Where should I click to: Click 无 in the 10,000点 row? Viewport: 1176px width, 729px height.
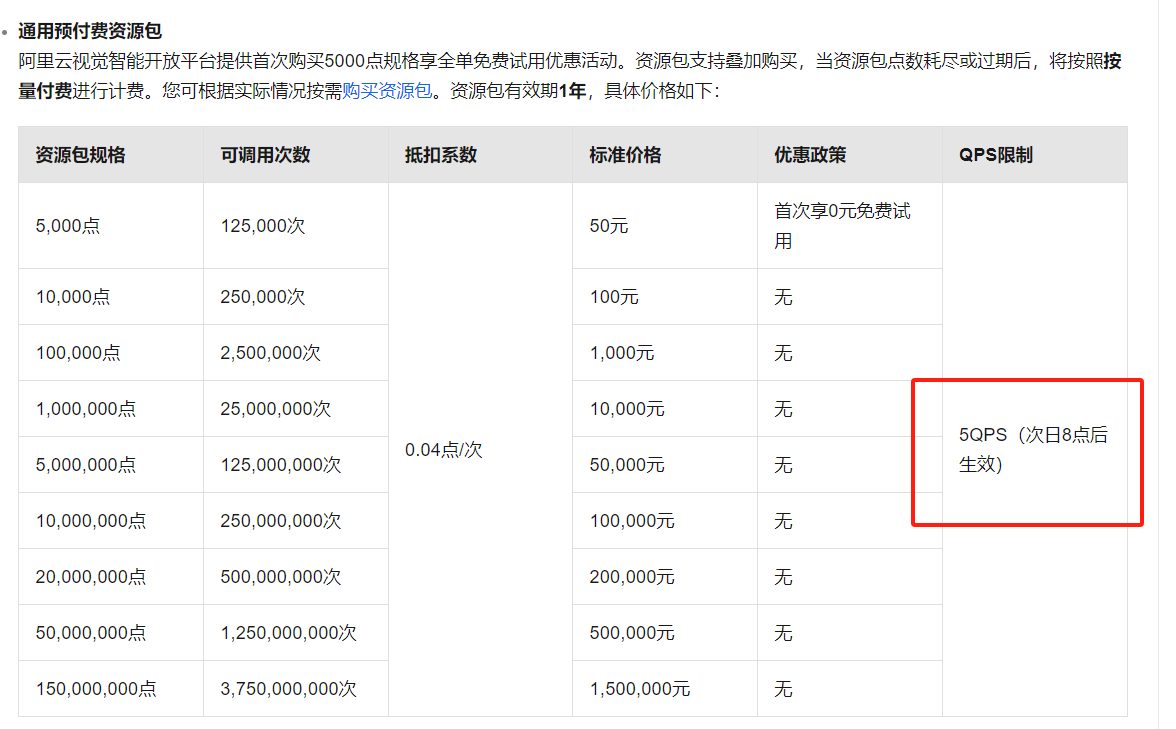click(783, 297)
